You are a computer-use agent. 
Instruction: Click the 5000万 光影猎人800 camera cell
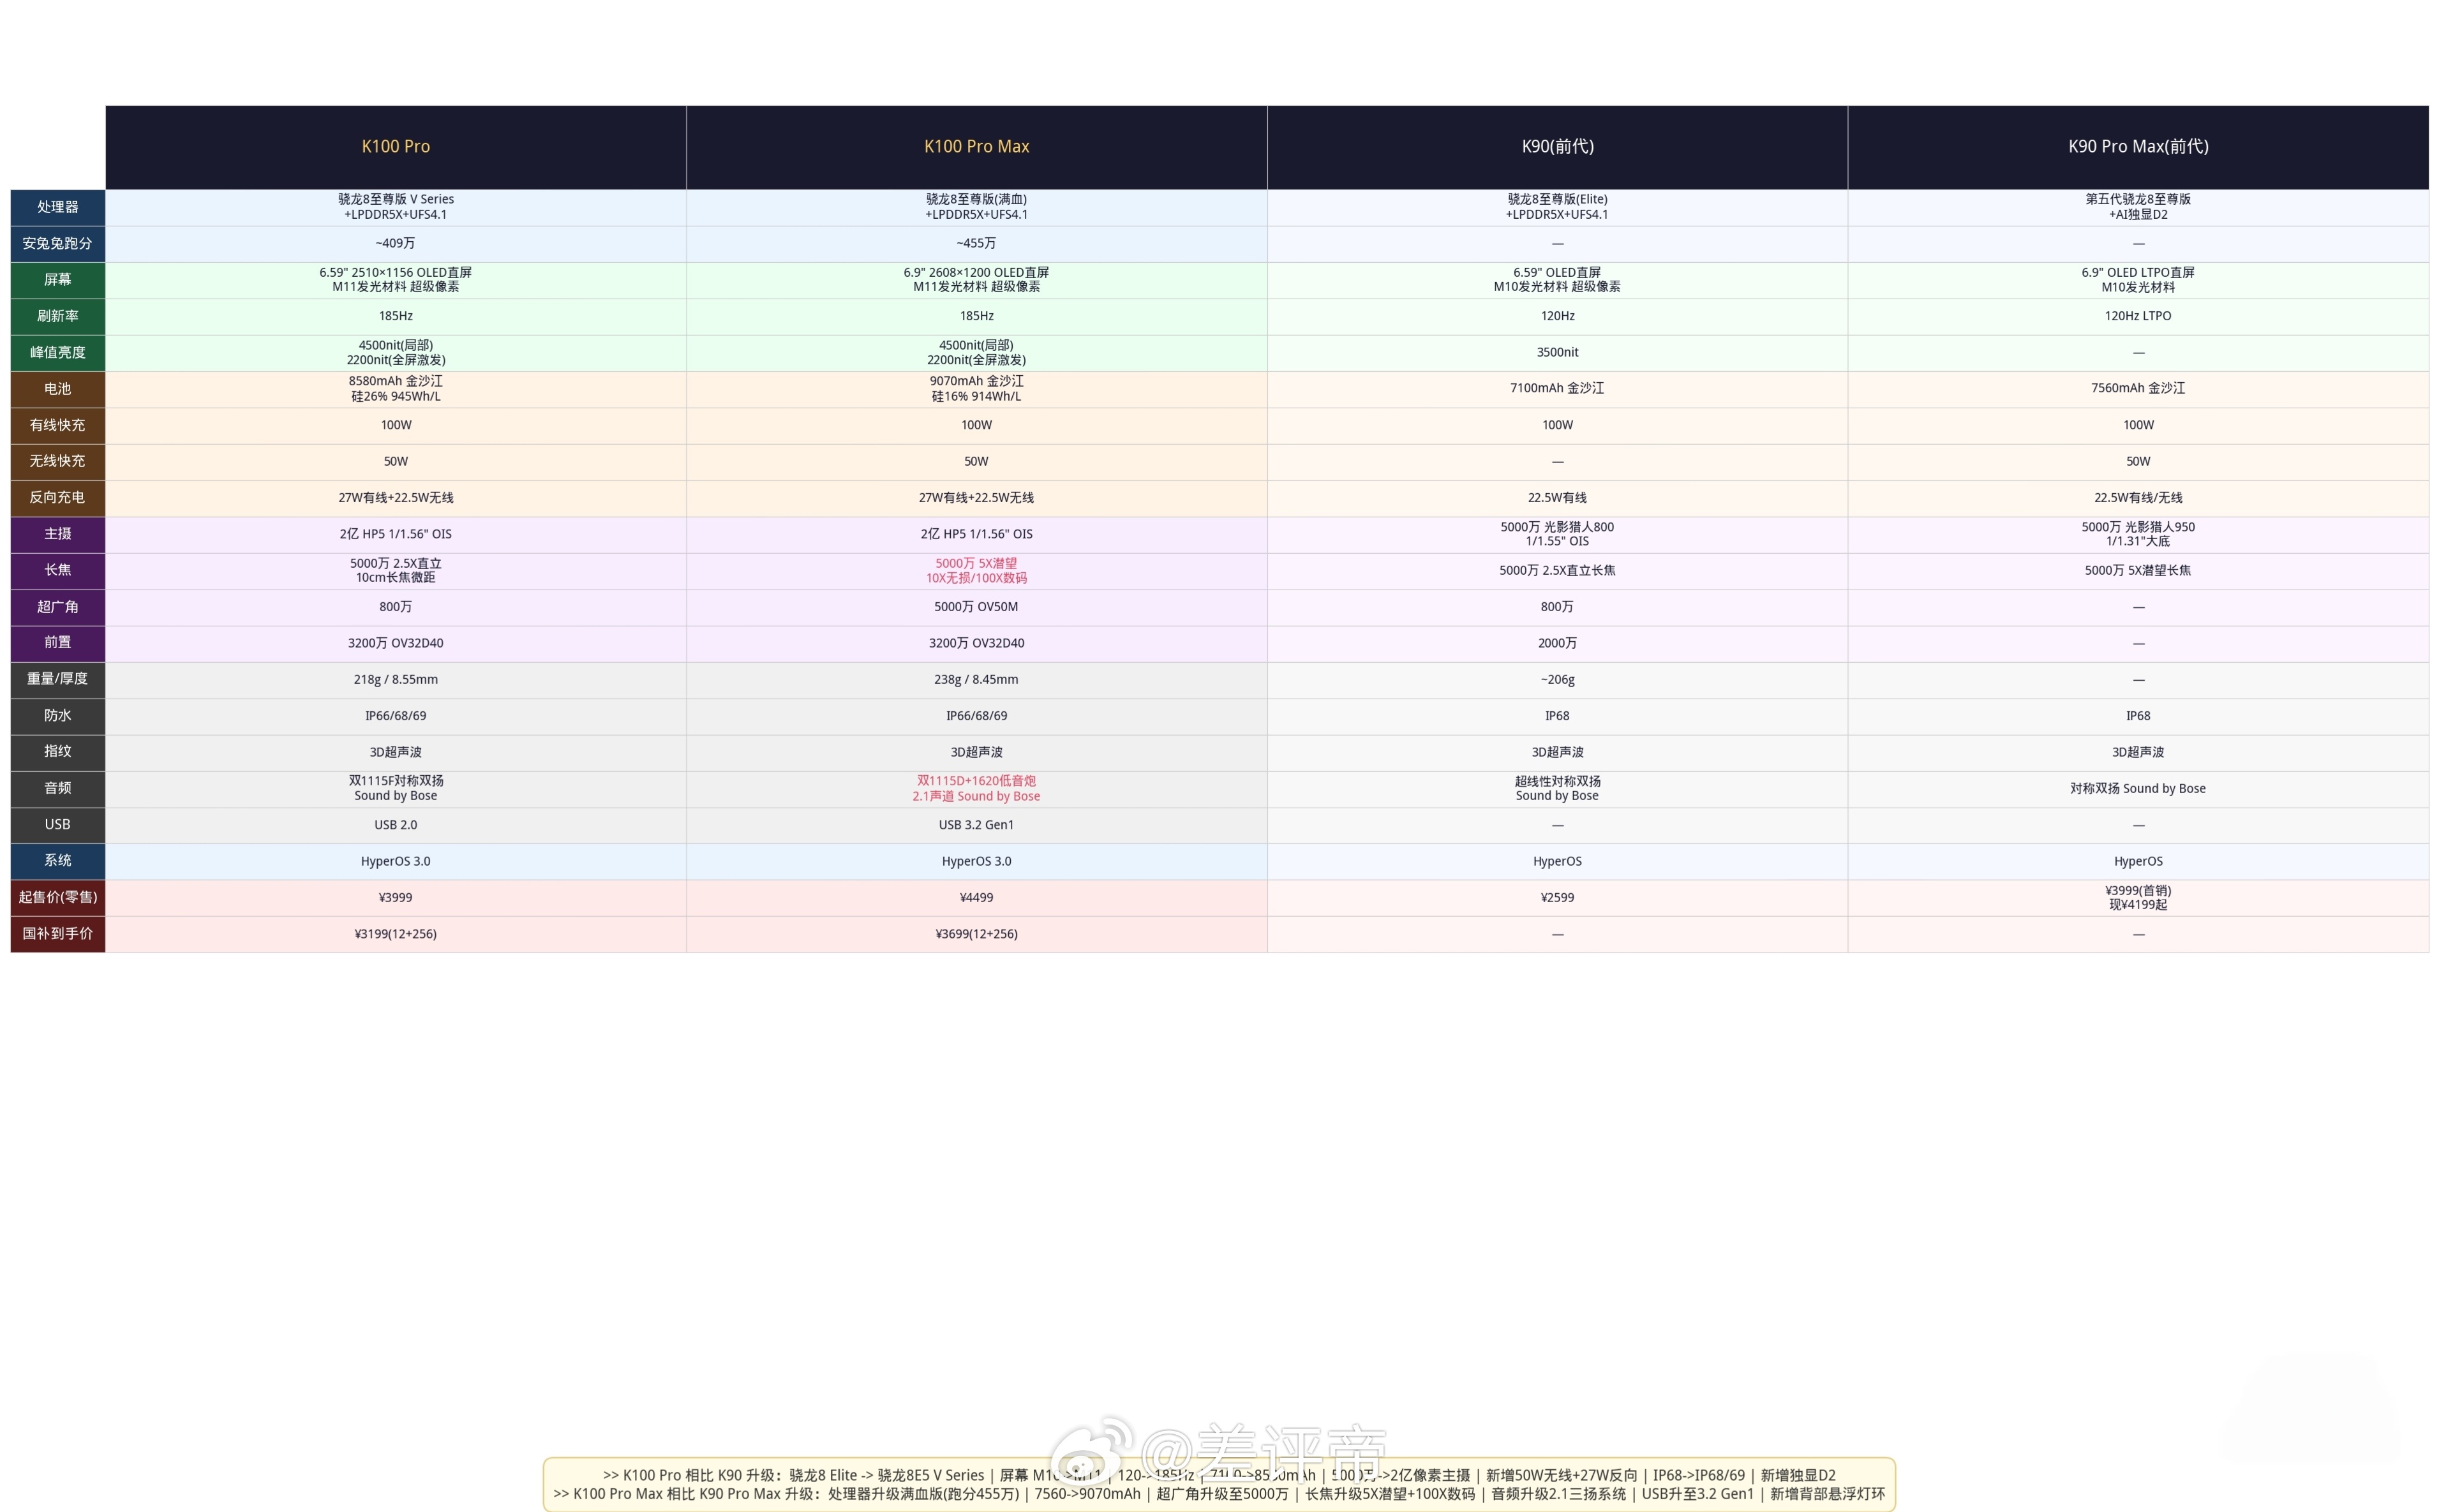1557,534
